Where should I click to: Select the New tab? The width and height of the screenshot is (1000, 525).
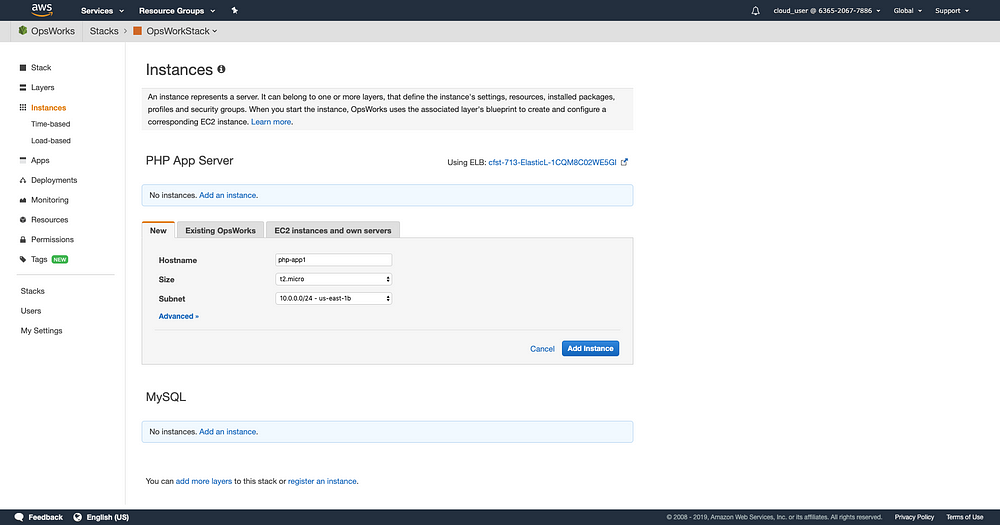click(x=158, y=230)
